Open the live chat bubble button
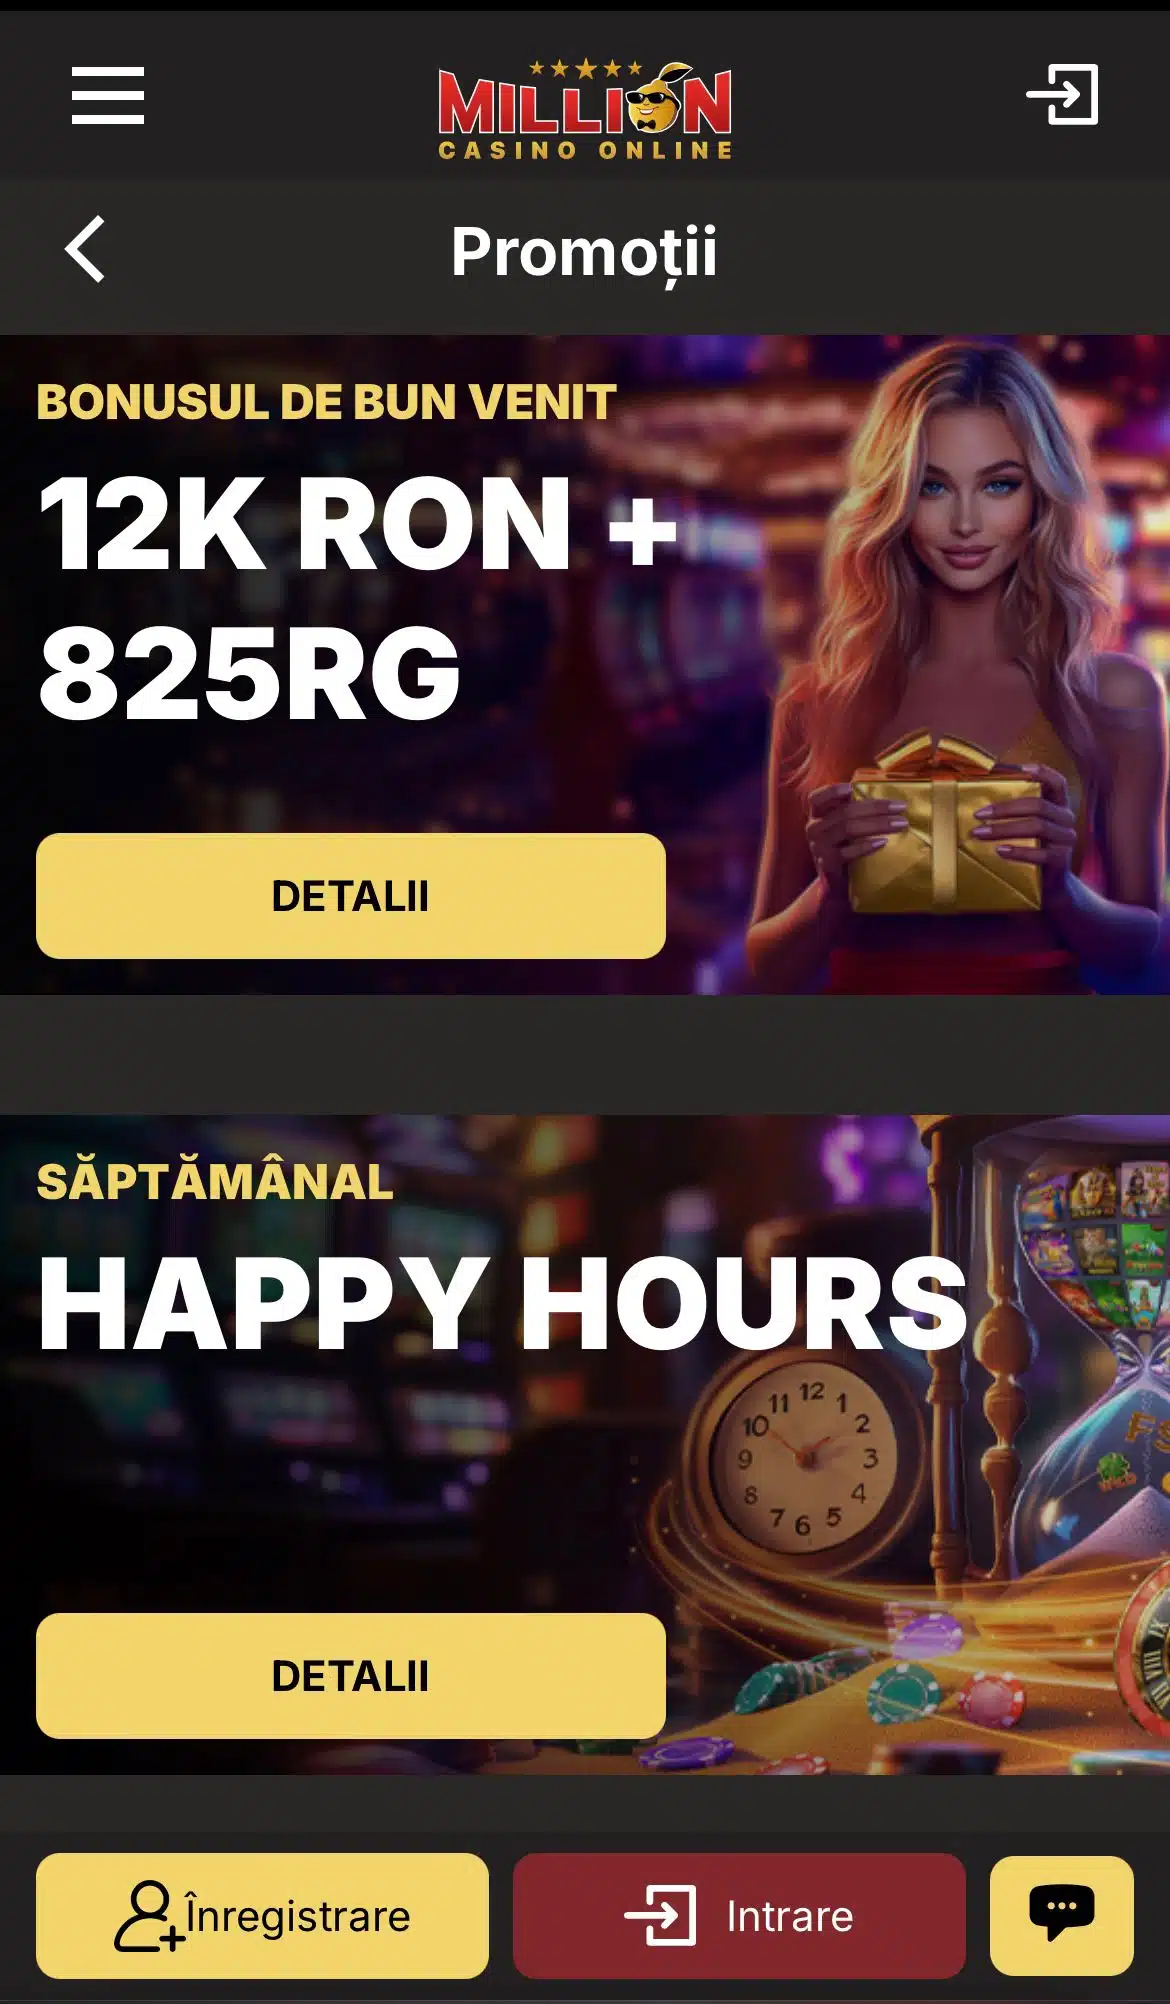The width and height of the screenshot is (1170, 2004). (1062, 1915)
